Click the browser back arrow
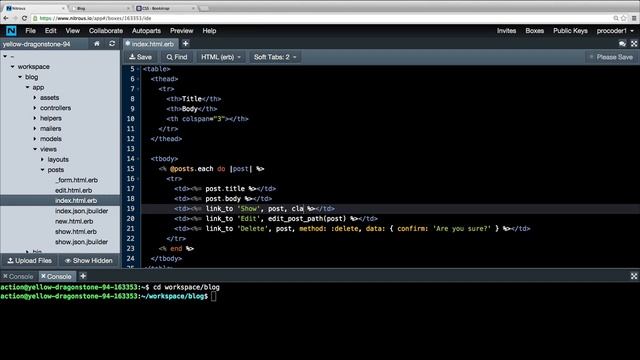This screenshot has height=360, width=640. [x=5, y=18]
